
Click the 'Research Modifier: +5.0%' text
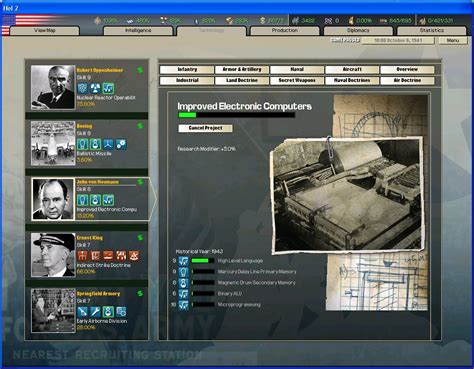coord(207,149)
